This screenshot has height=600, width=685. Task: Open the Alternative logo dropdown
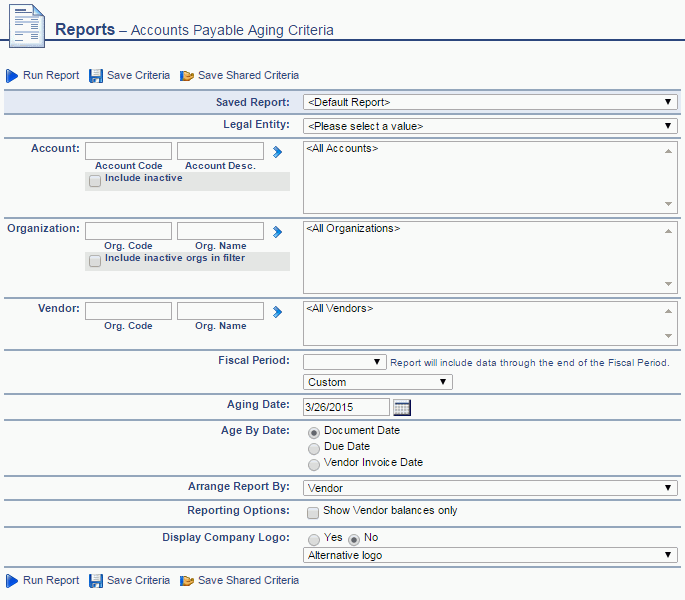click(490, 555)
